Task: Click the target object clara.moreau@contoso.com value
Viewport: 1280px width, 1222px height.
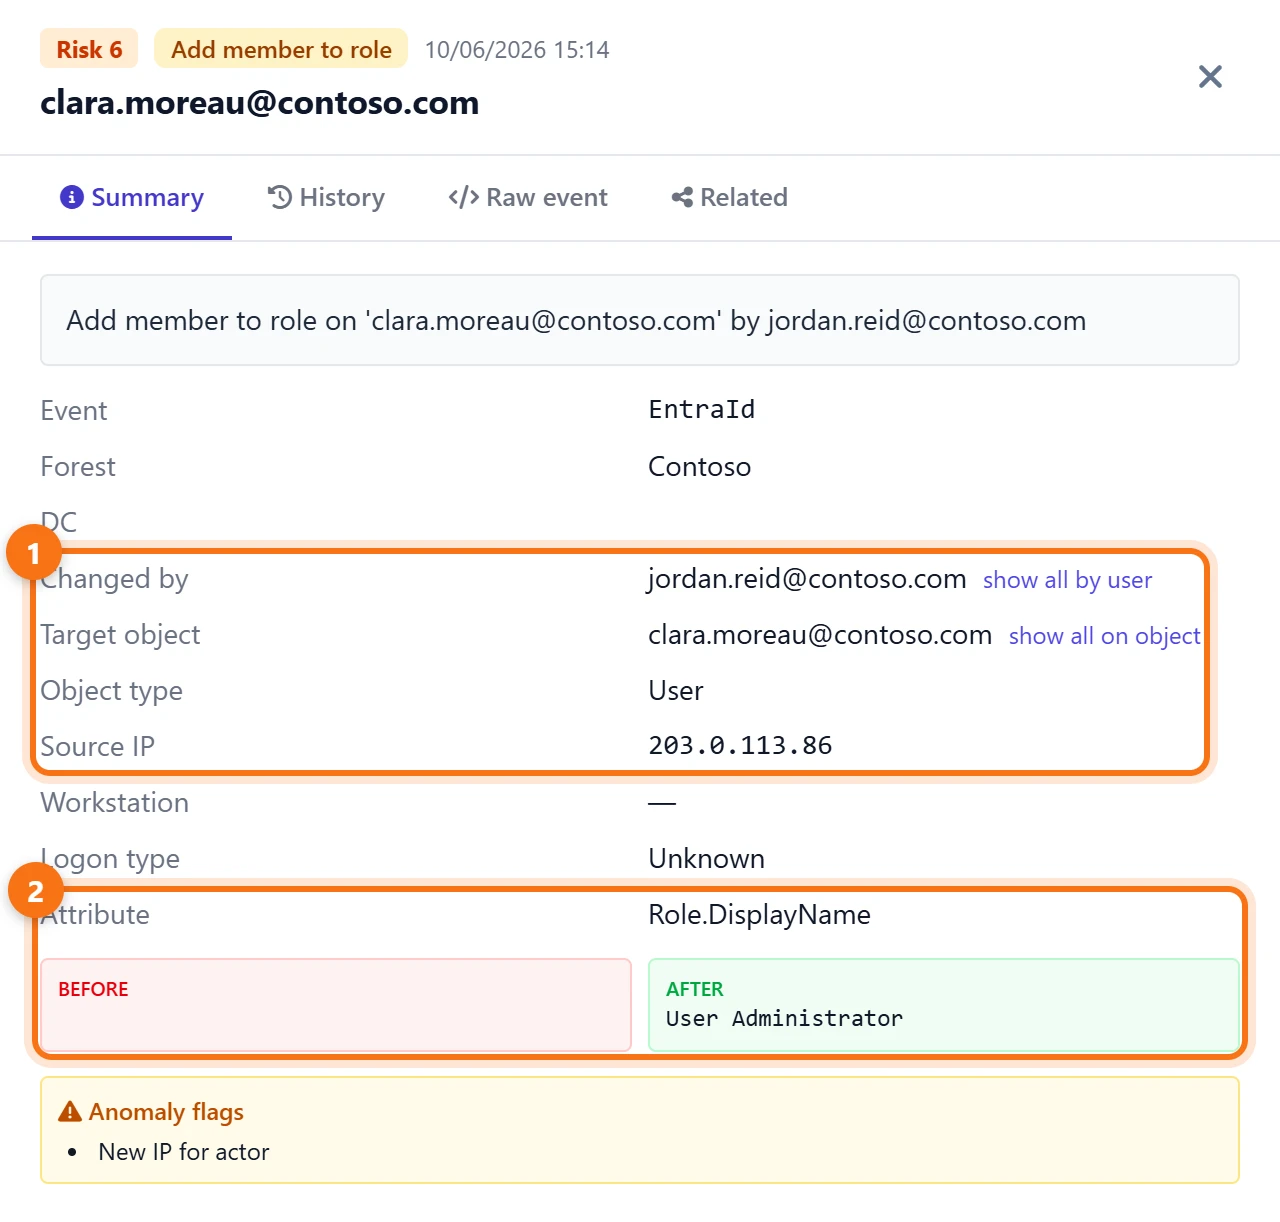Action: pos(820,635)
